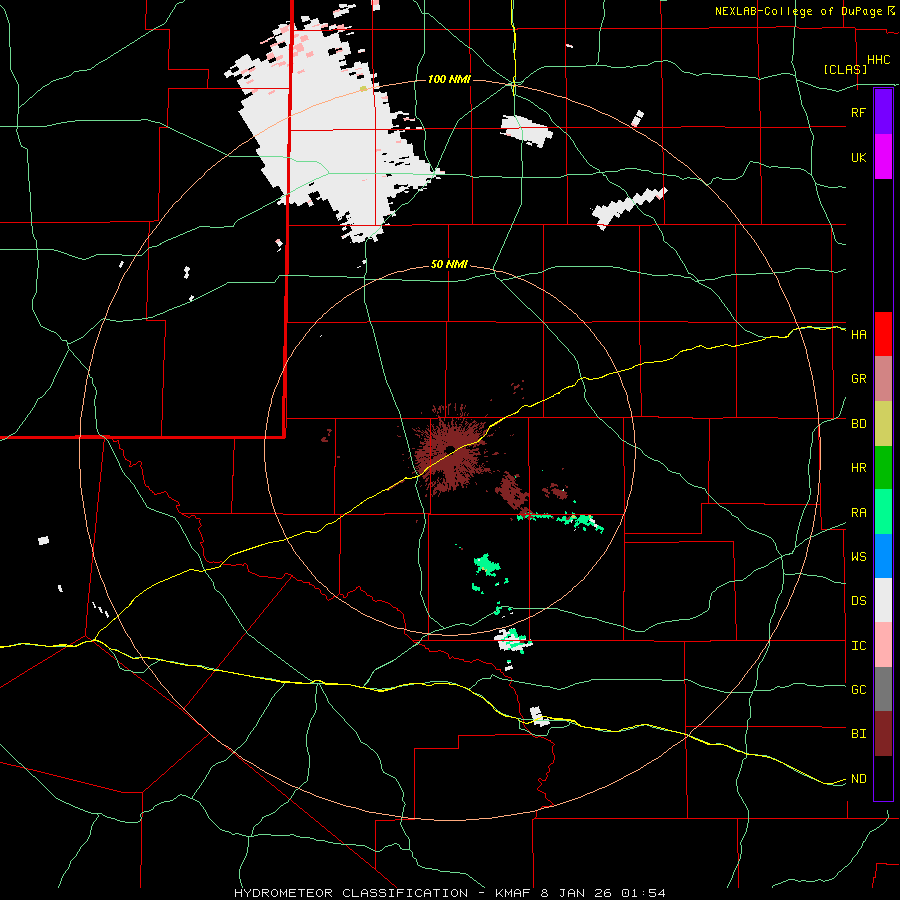This screenshot has width=900, height=900.
Task: Click the 'HA' legend label
Action: (858, 335)
